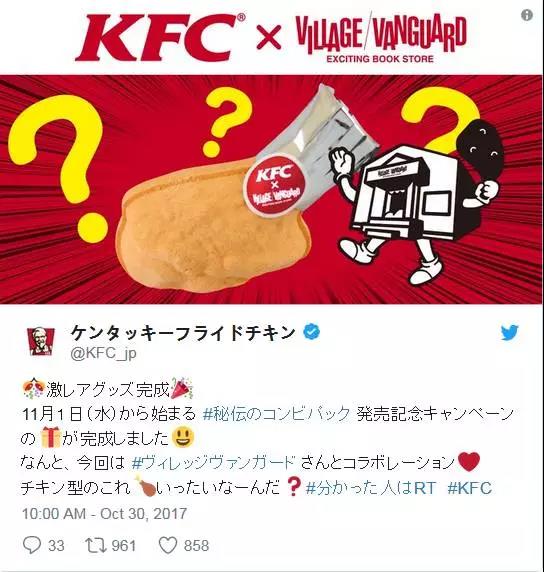Image resolution: width=544 pixels, height=572 pixels.
Task: Click the round KFC sticker on chicken
Action: click(274, 185)
